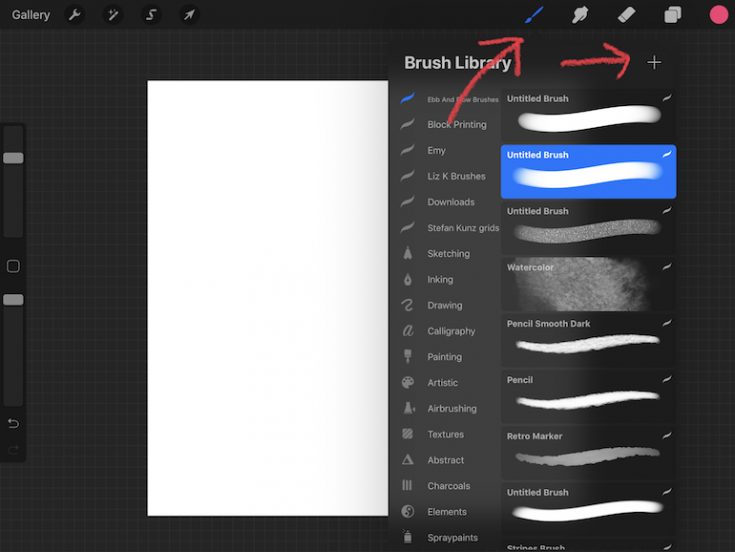
Task: Open the Adjustments magic wand menu
Action: [112, 15]
